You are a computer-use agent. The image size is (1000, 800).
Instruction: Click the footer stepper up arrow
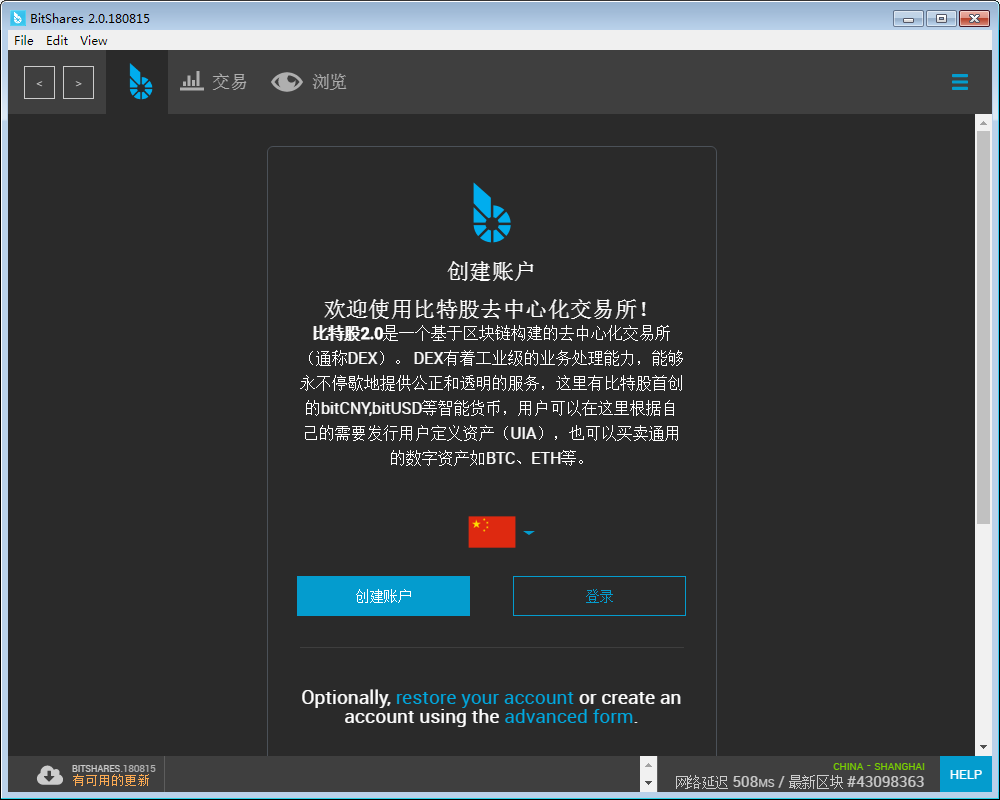point(648,765)
